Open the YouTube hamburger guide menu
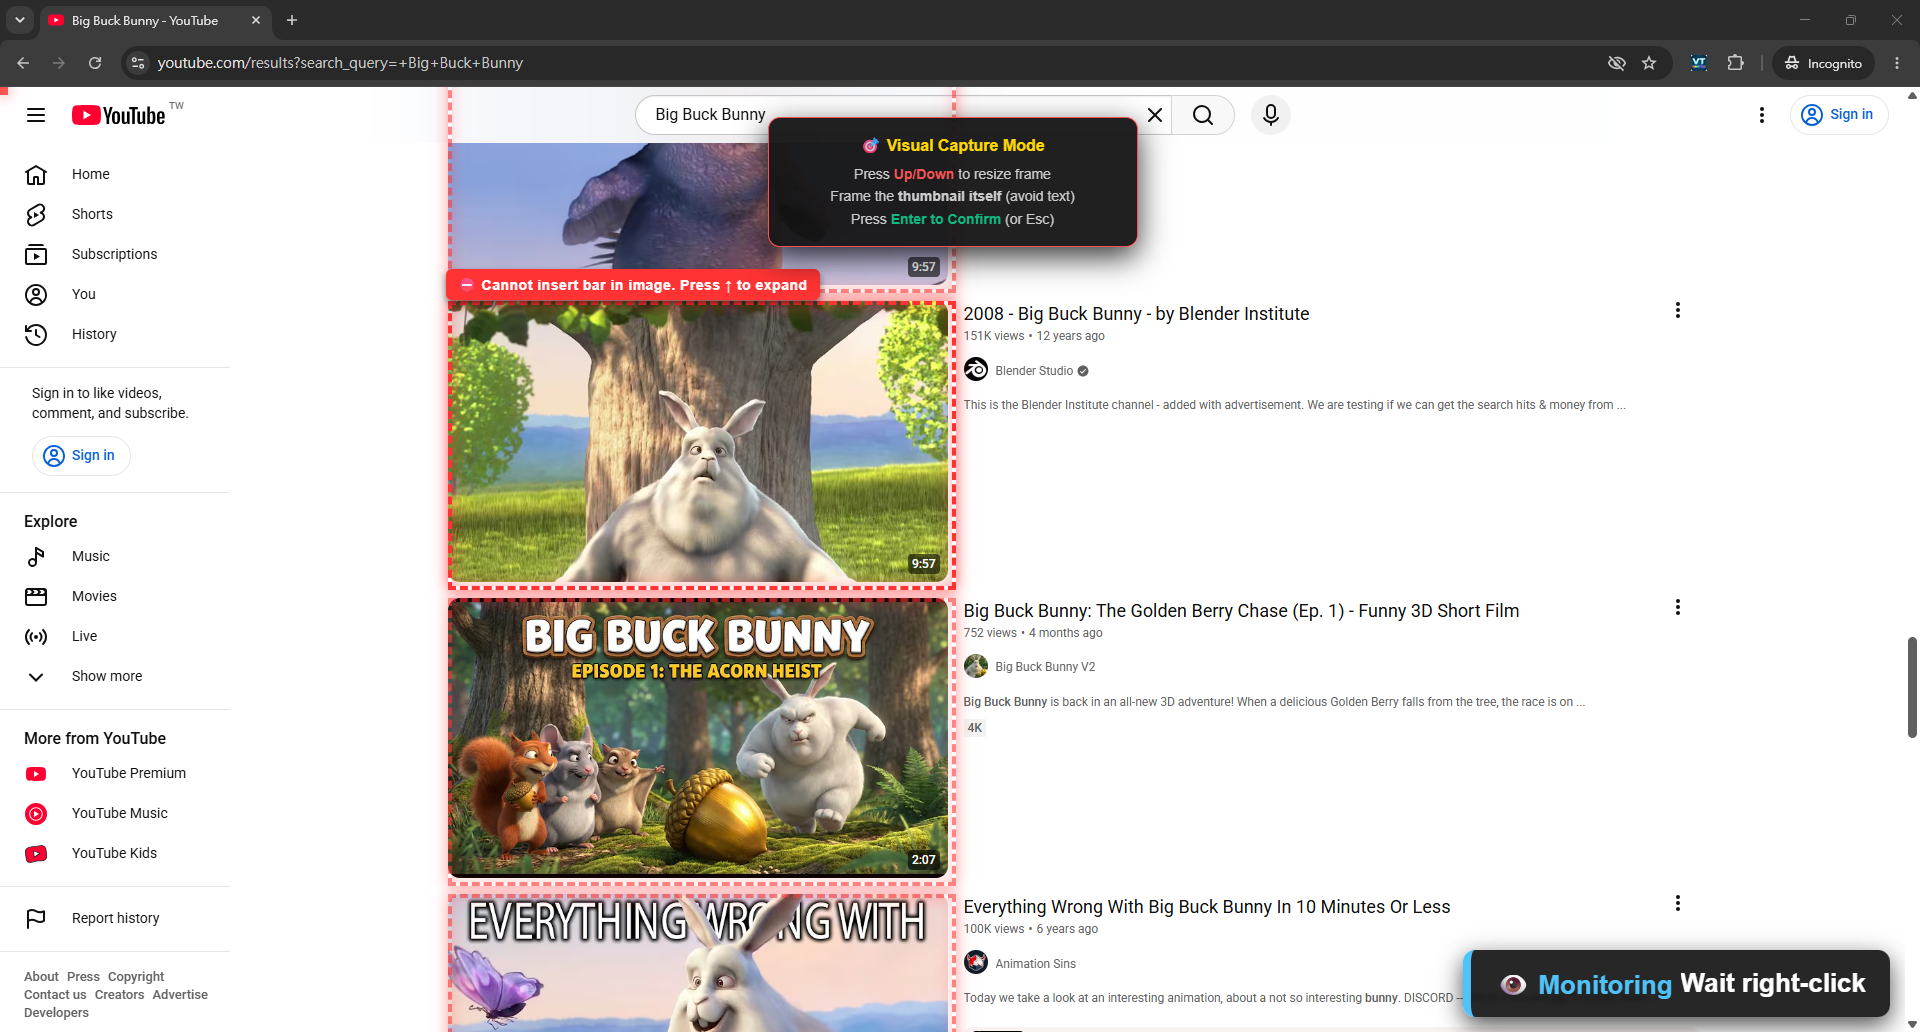 [x=36, y=115]
